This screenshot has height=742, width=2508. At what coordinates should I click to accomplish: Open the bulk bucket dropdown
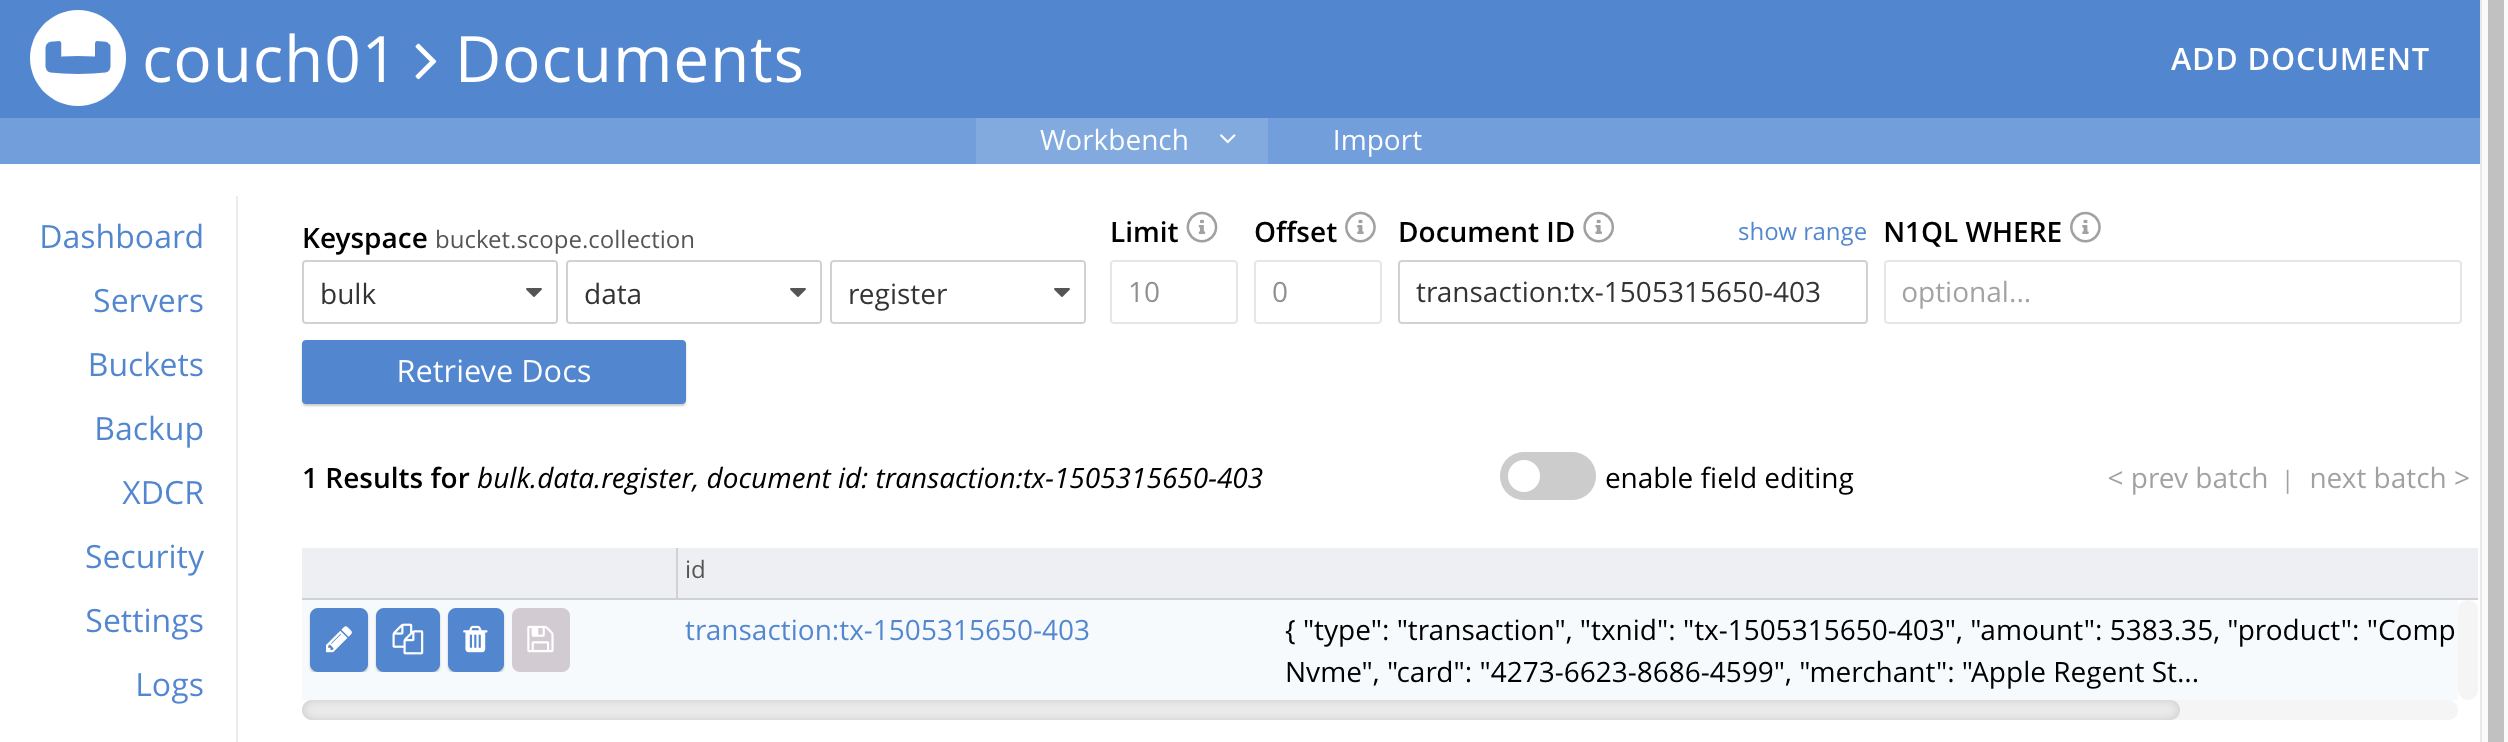coord(429,293)
